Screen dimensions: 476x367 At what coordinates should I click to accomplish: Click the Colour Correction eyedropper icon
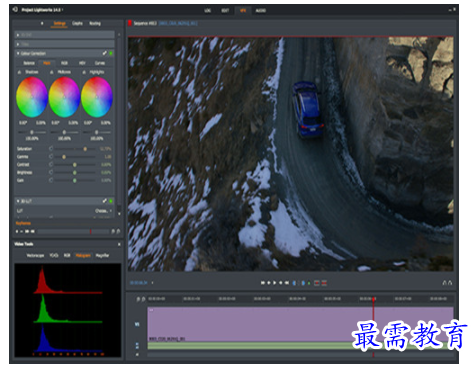[105, 53]
